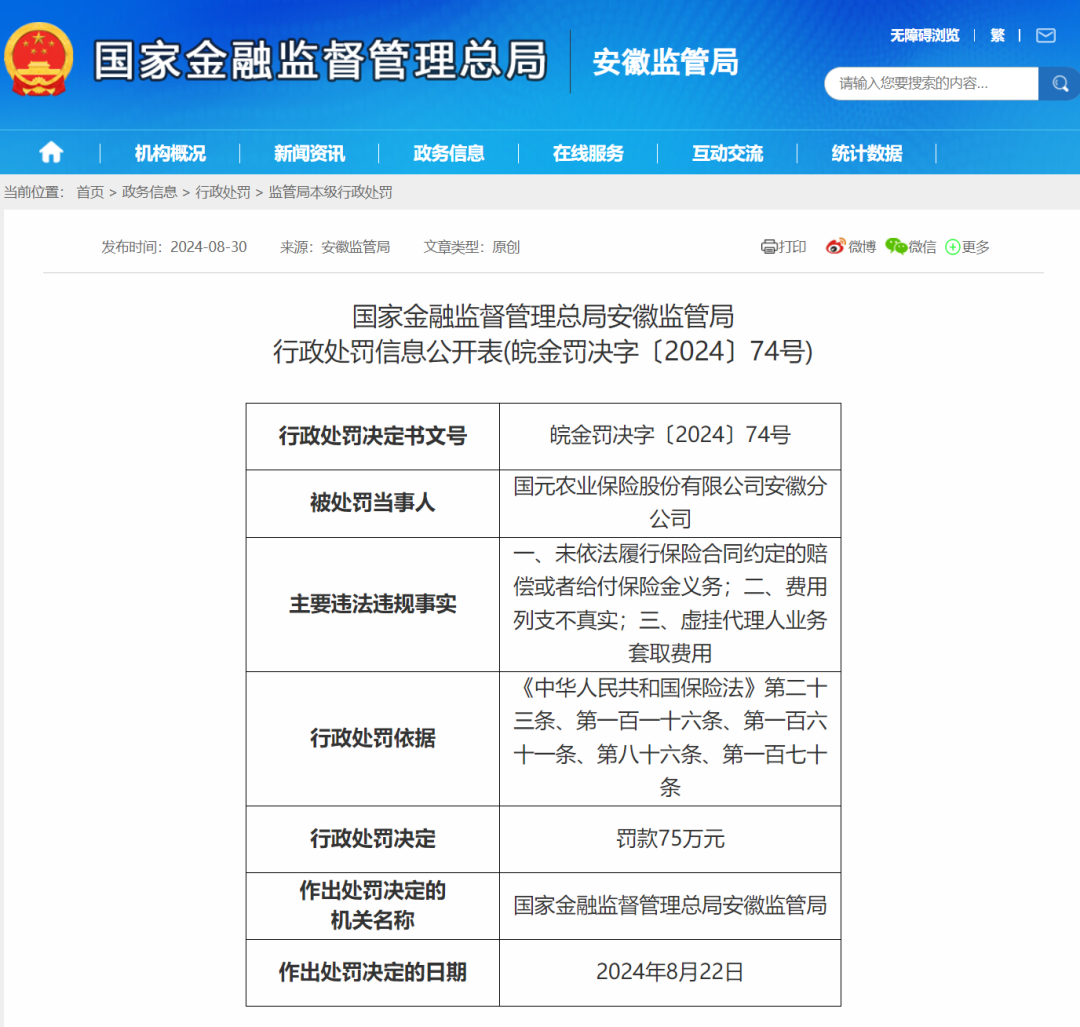The height and width of the screenshot is (1027, 1080).
Task: Open the mail envelope icon
Action: (x=1046, y=35)
